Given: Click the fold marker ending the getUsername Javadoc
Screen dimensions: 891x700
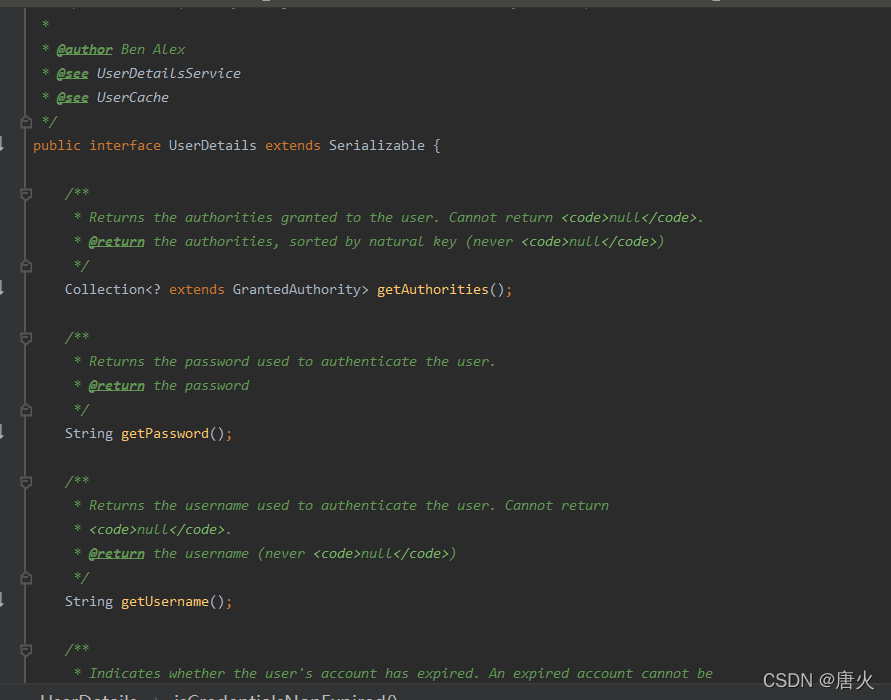Looking at the screenshot, I should pyautogui.click(x=26, y=578).
